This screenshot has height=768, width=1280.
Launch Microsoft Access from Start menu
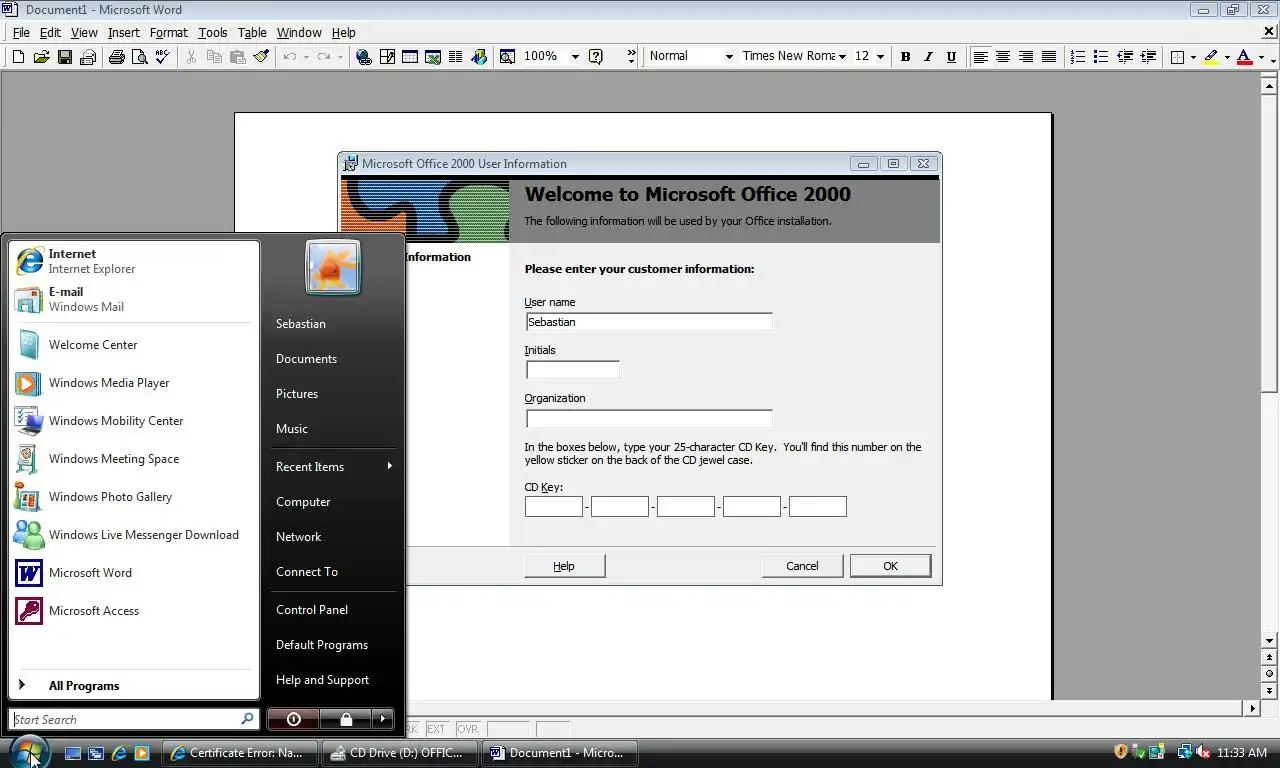[x=133, y=611]
